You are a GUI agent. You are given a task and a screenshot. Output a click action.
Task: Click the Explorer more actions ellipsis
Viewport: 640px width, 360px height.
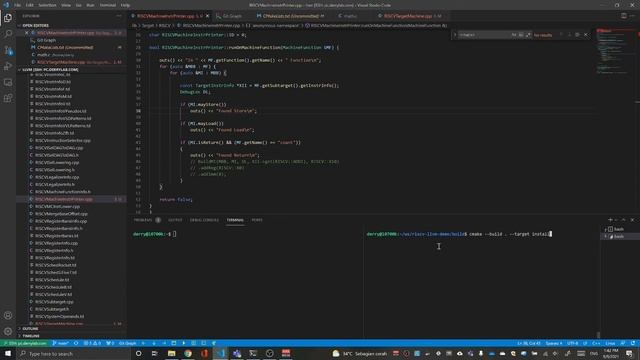pyautogui.click(x=119, y=16)
